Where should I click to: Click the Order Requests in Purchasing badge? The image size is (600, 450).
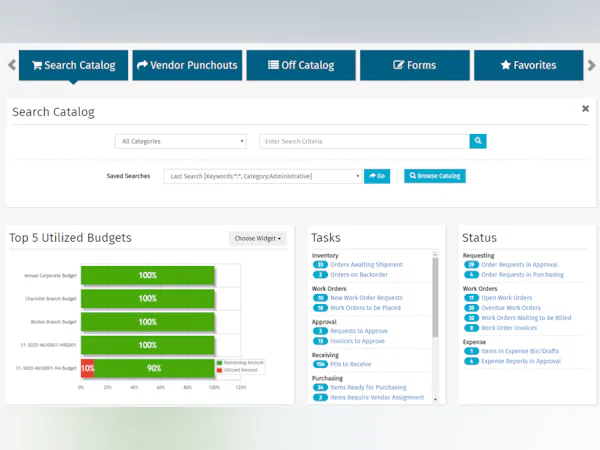coord(471,274)
